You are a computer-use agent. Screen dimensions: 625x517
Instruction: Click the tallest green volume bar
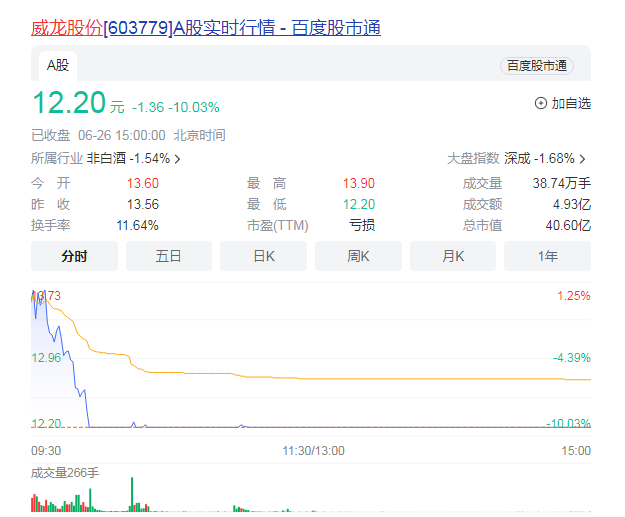(132, 494)
